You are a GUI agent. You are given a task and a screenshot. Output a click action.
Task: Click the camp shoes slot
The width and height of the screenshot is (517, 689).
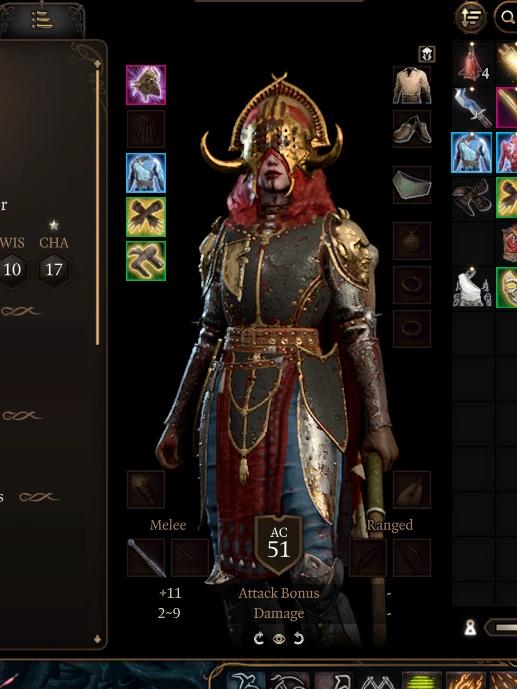tap(412, 129)
